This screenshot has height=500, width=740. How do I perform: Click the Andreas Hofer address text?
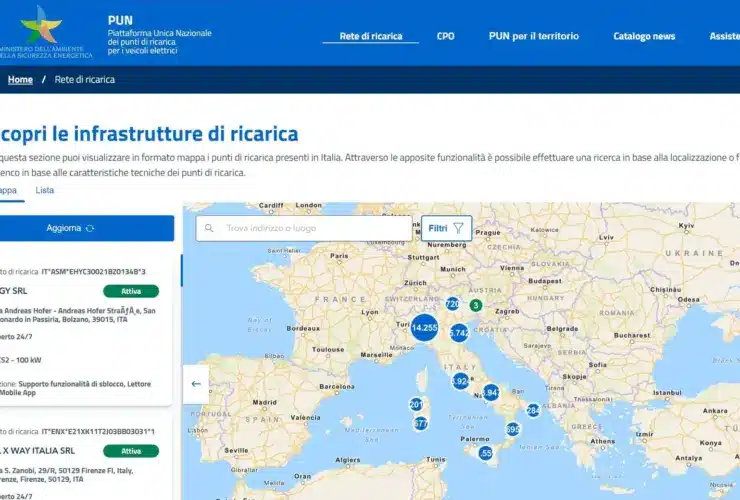(77, 315)
